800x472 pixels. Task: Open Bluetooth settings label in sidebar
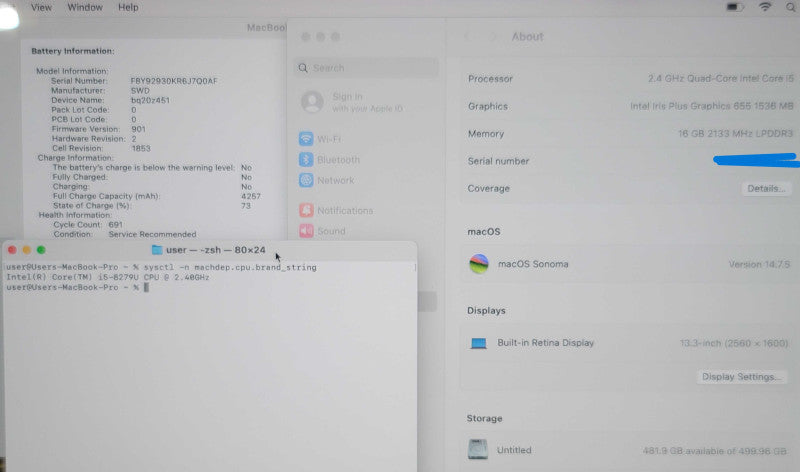pos(338,160)
